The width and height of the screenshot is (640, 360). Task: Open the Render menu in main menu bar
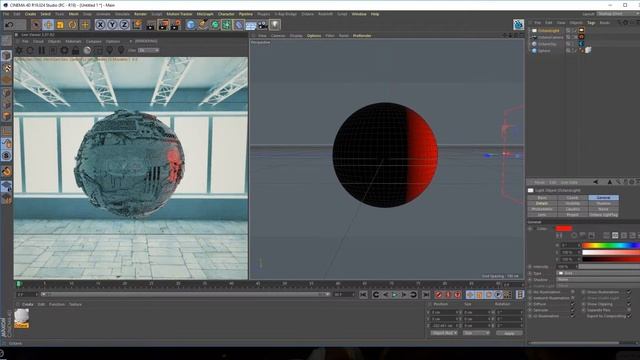pyautogui.click(x=140, y=14)
